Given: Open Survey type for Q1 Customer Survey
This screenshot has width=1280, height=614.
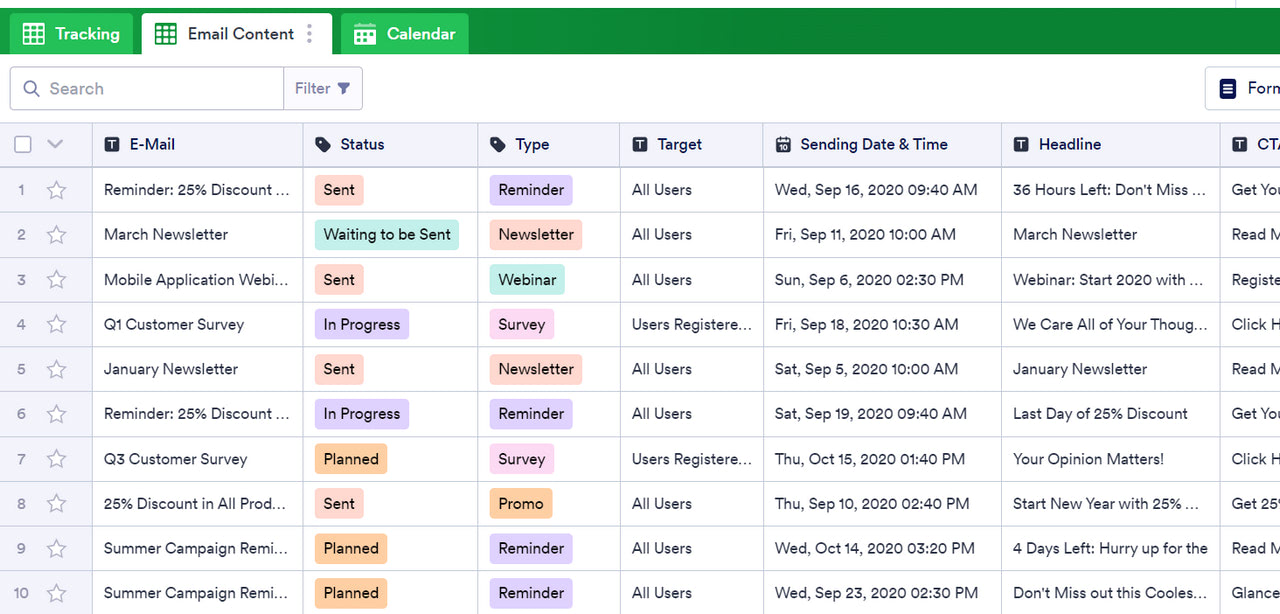Looking at the screenshot, I should click(522, 324).
